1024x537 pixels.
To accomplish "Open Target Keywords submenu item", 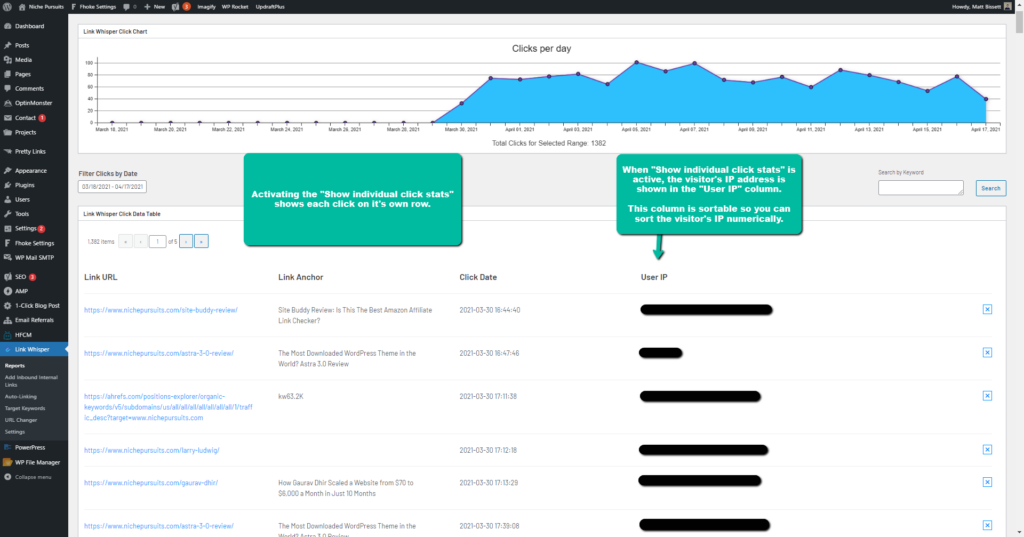I will click(x=25, y=408).
